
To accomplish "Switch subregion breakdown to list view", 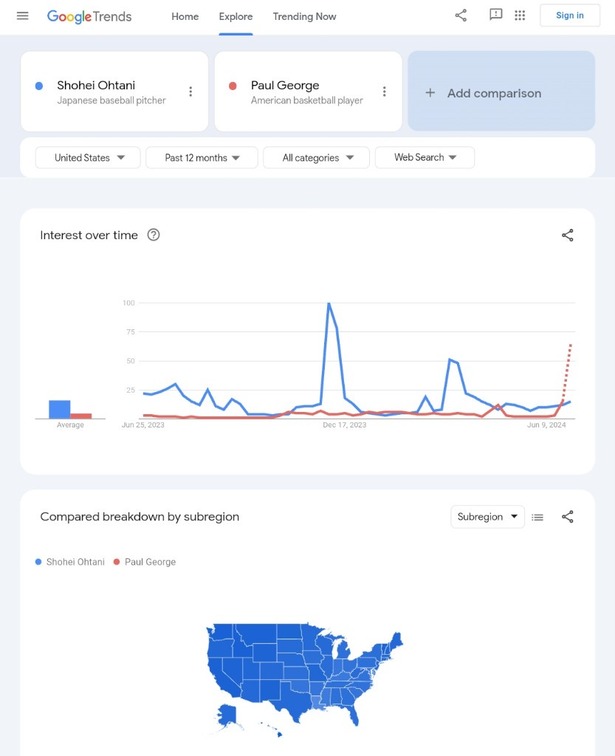I will tap(537, 517).
